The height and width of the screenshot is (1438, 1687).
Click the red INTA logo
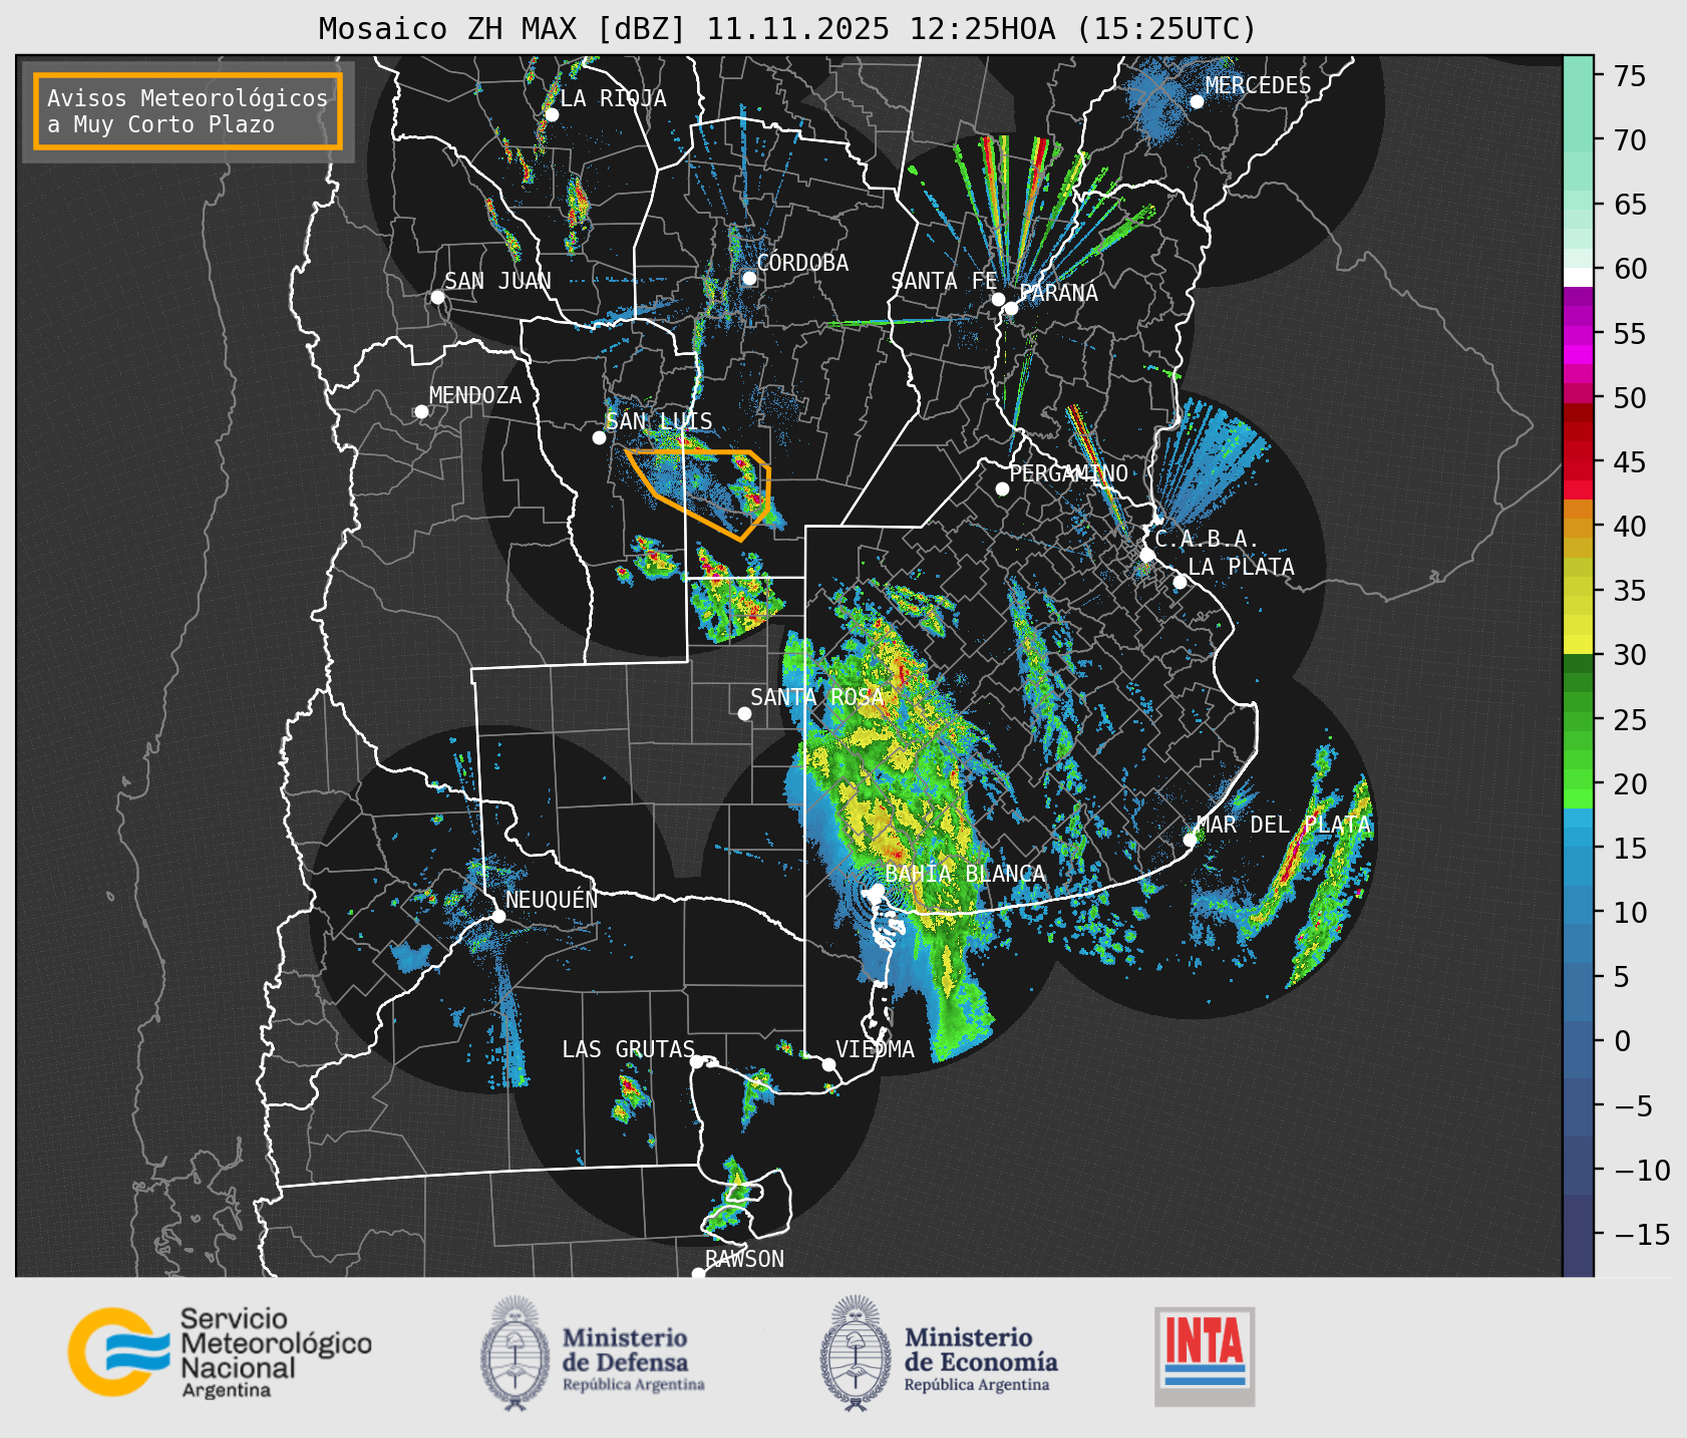click(1204, 1356)
